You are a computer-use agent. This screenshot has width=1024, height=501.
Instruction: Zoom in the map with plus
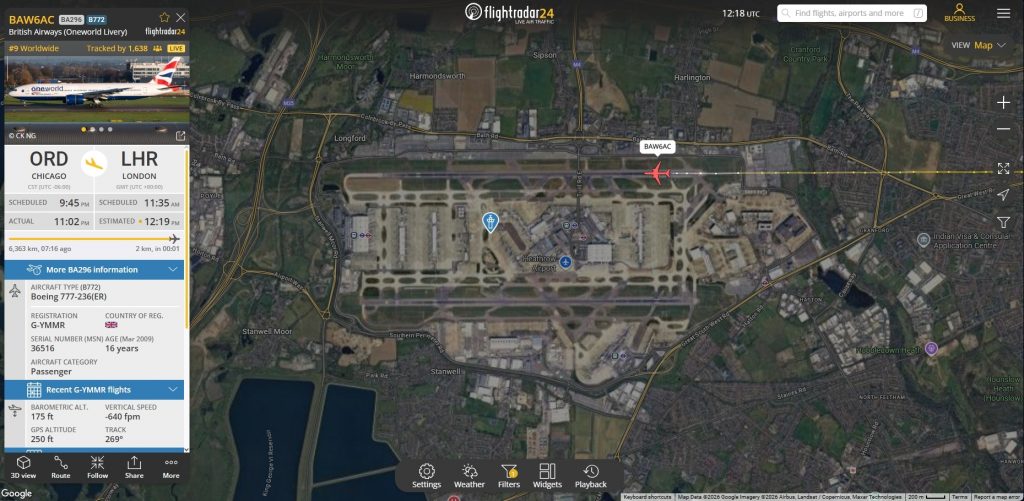(x=1003, y=103)
